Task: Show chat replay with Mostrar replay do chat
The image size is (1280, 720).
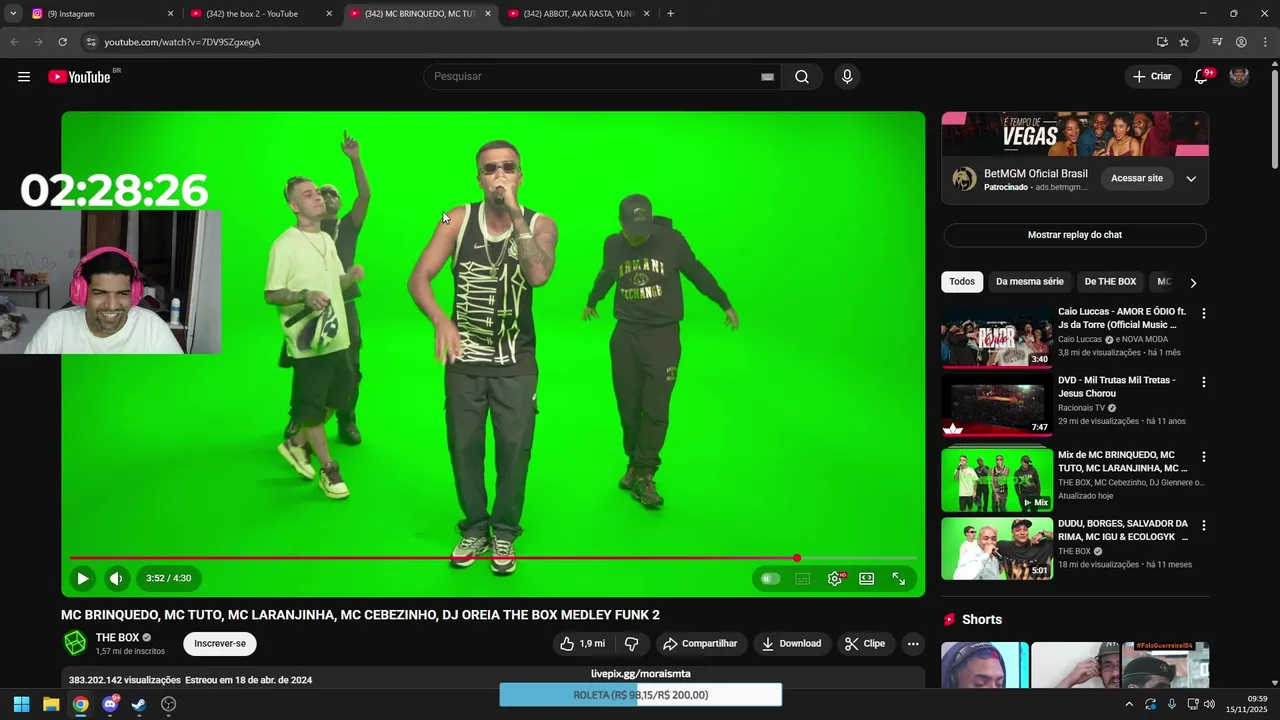Action: (x=1075, y=235)
